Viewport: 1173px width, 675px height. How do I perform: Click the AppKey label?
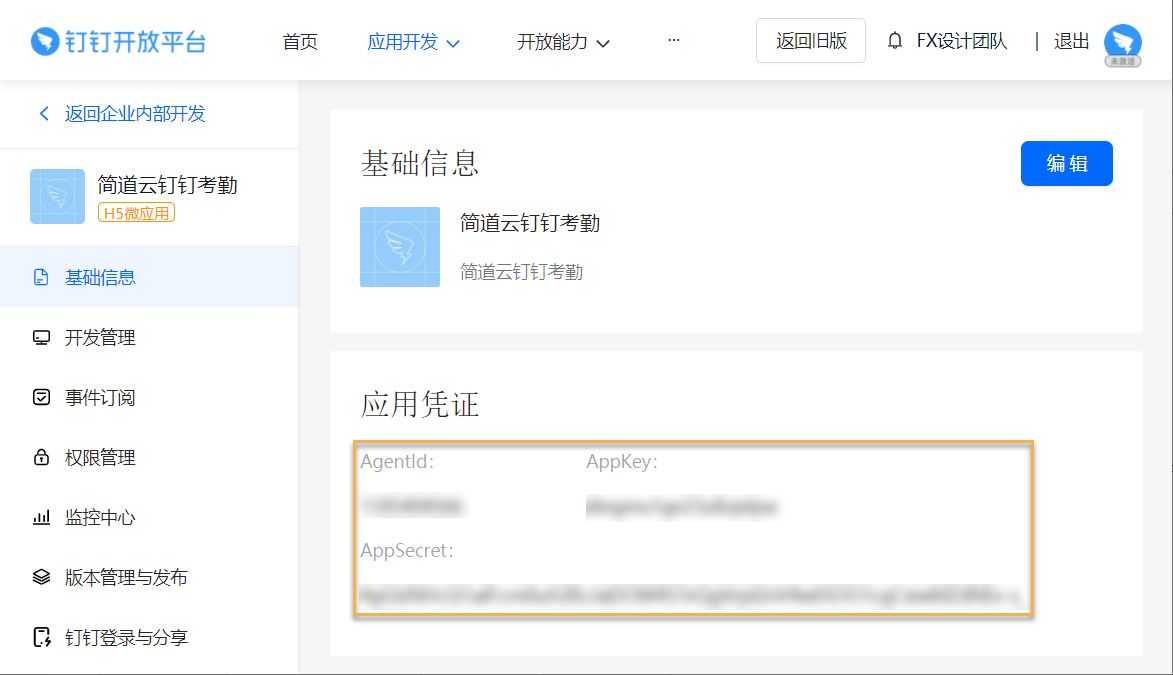tap(622, 462)
